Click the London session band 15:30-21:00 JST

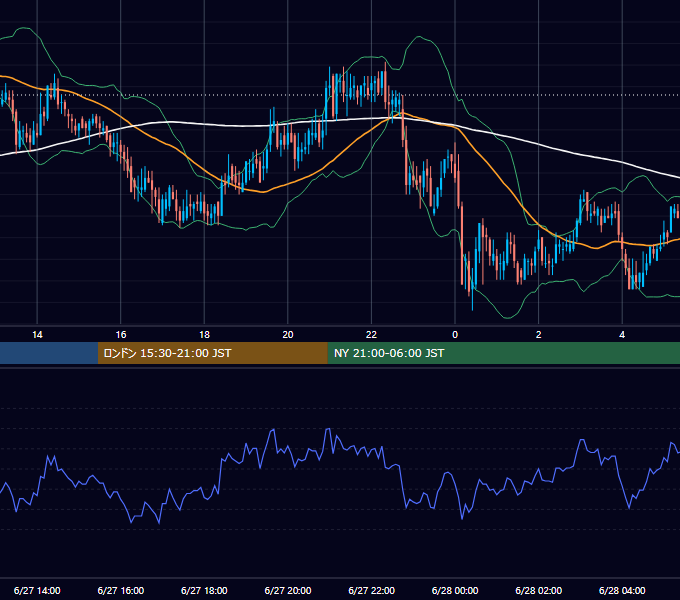[212, 353]
